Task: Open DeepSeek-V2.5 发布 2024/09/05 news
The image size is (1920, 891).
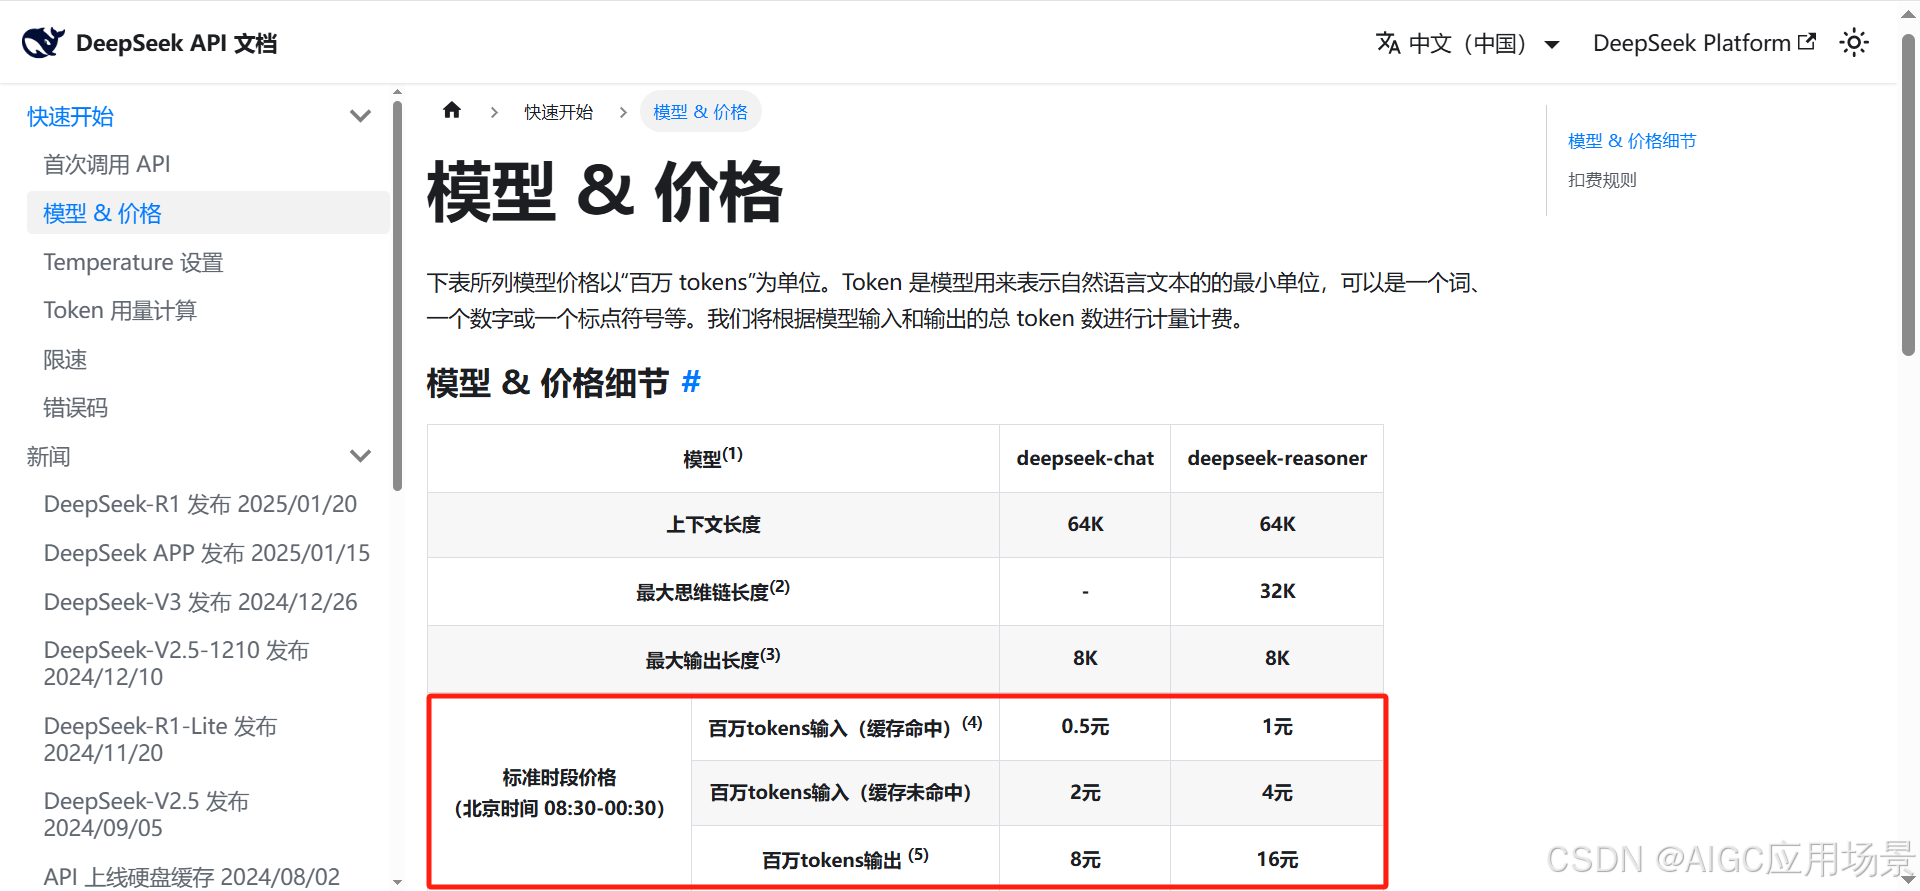Action: [146, 814]
